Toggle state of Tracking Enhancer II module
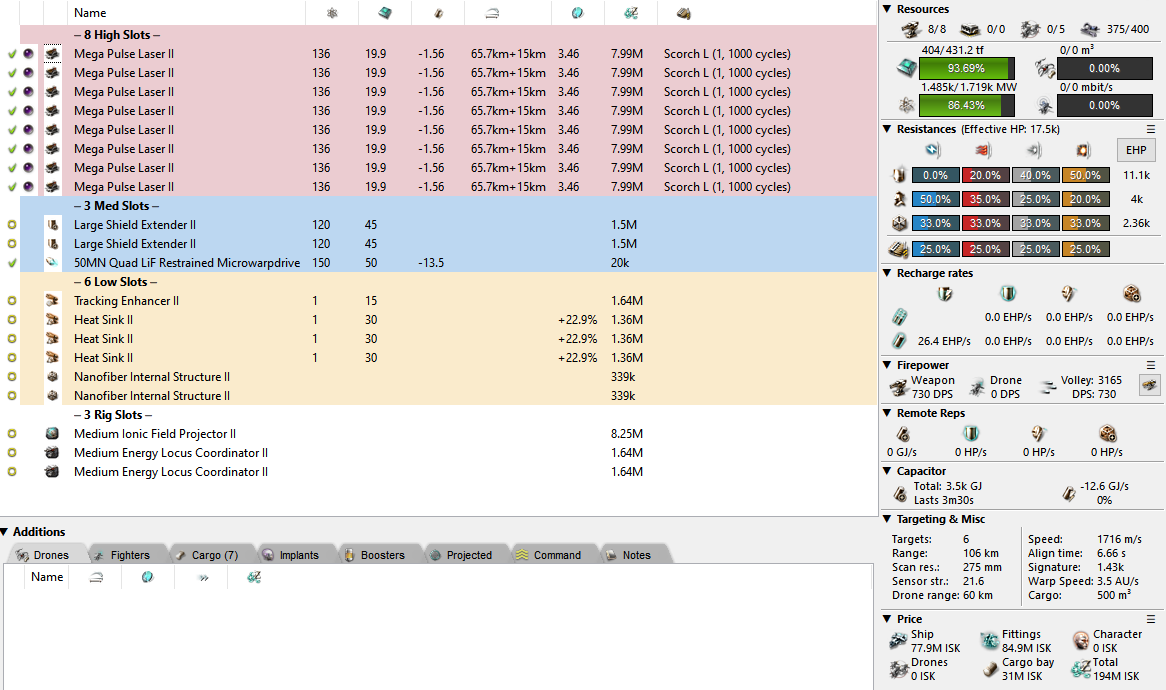The image size is (1166, 690). [x=12, y=301]
